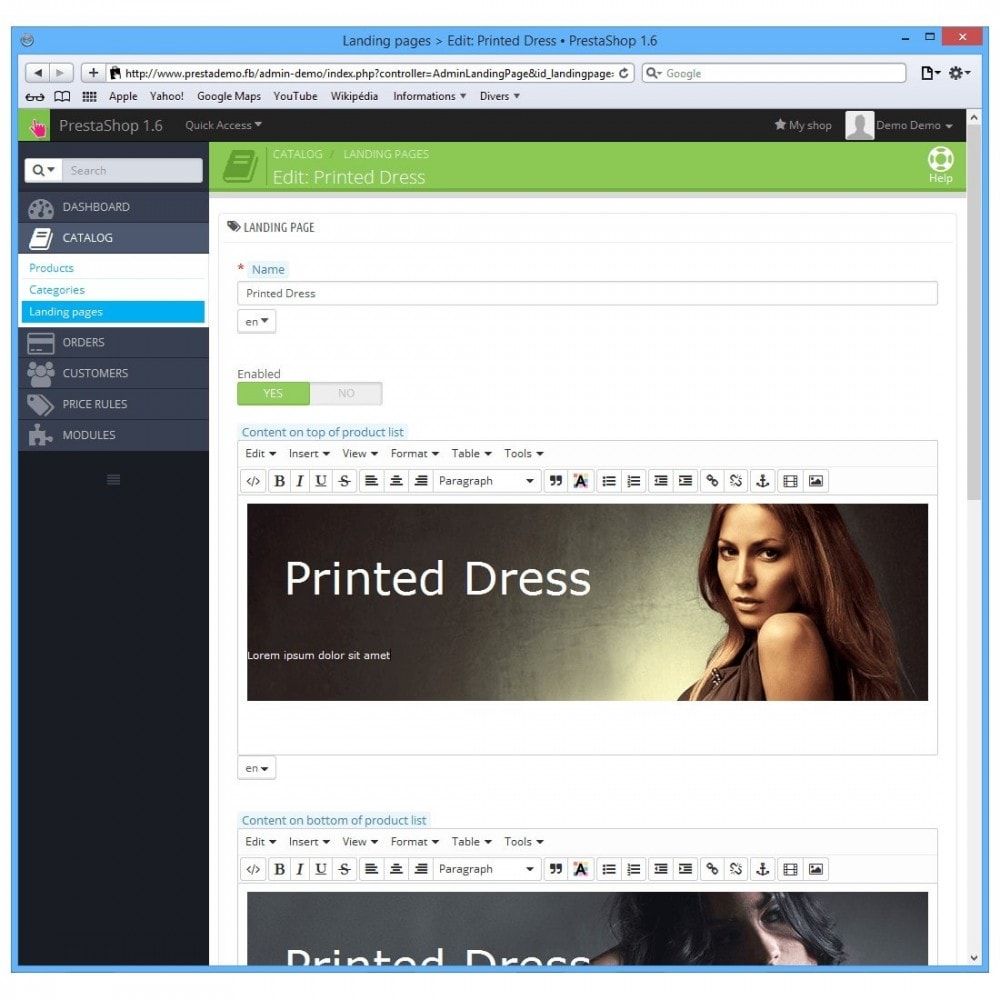Expand Quick Access dropdown
Screen dimensions: 1000x1000
coord(223,125)
